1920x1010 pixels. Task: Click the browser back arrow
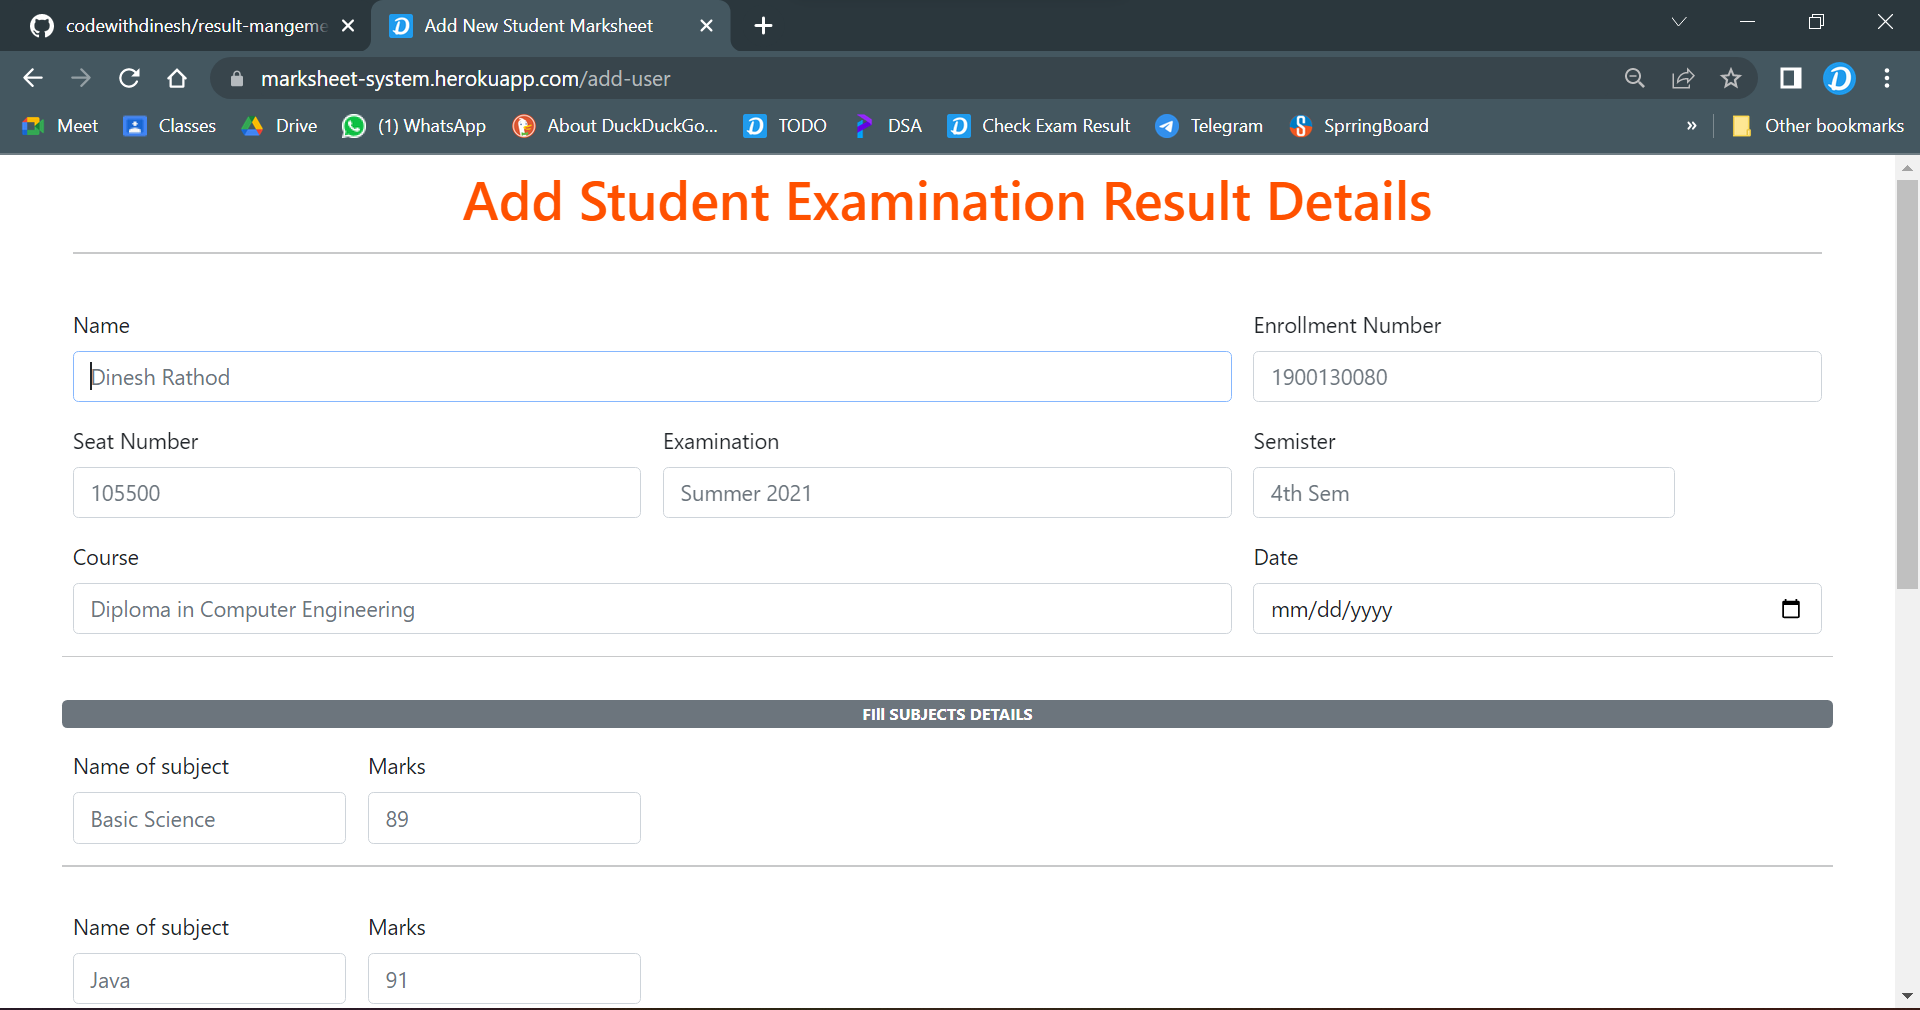tap(33, 78)
